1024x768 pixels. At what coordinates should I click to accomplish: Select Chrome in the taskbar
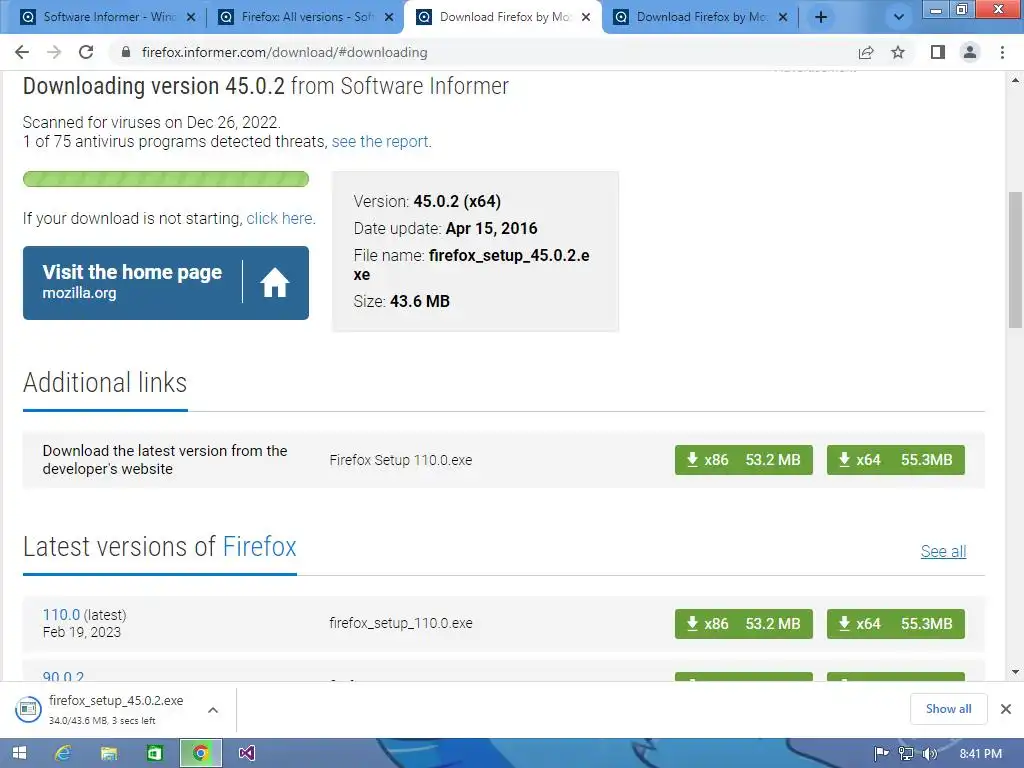(x=200, y=753)
